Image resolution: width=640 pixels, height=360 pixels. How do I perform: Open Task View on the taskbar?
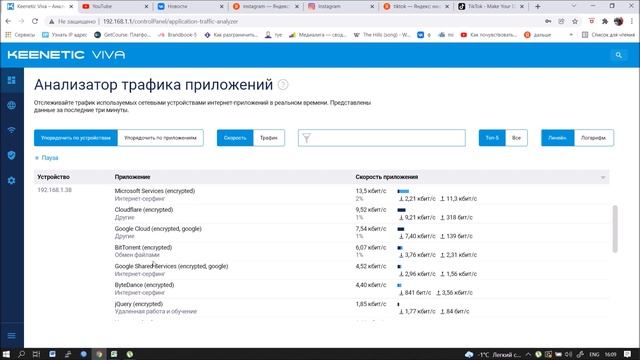(36, 354)
